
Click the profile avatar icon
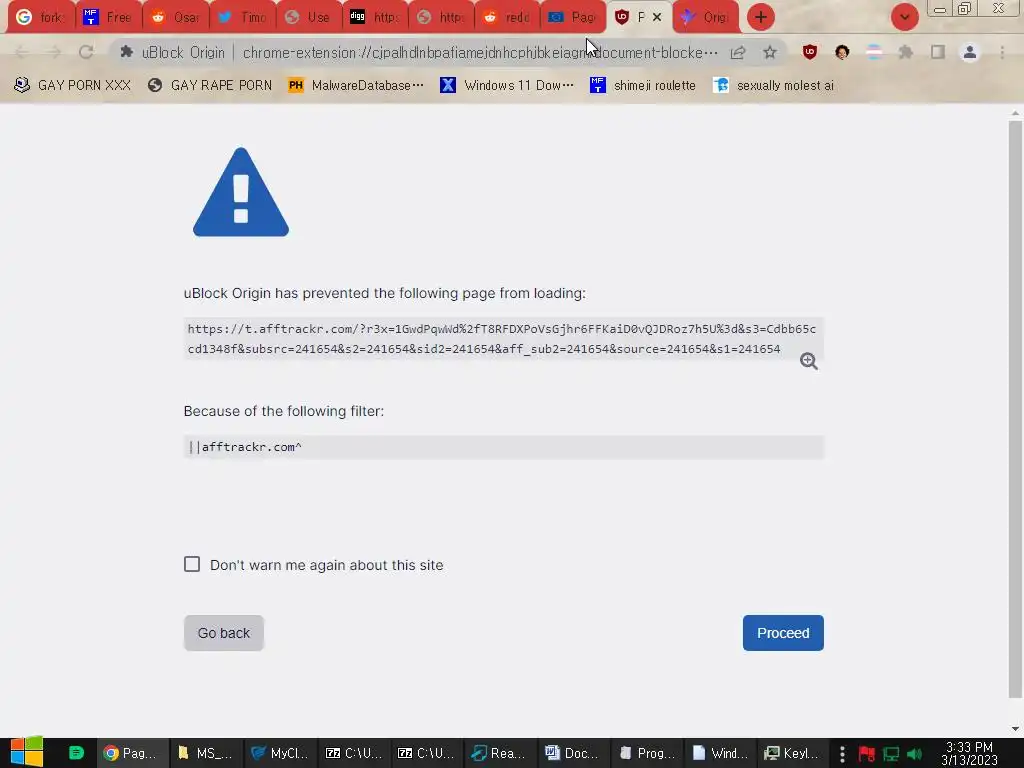click(x=970, y=52)
